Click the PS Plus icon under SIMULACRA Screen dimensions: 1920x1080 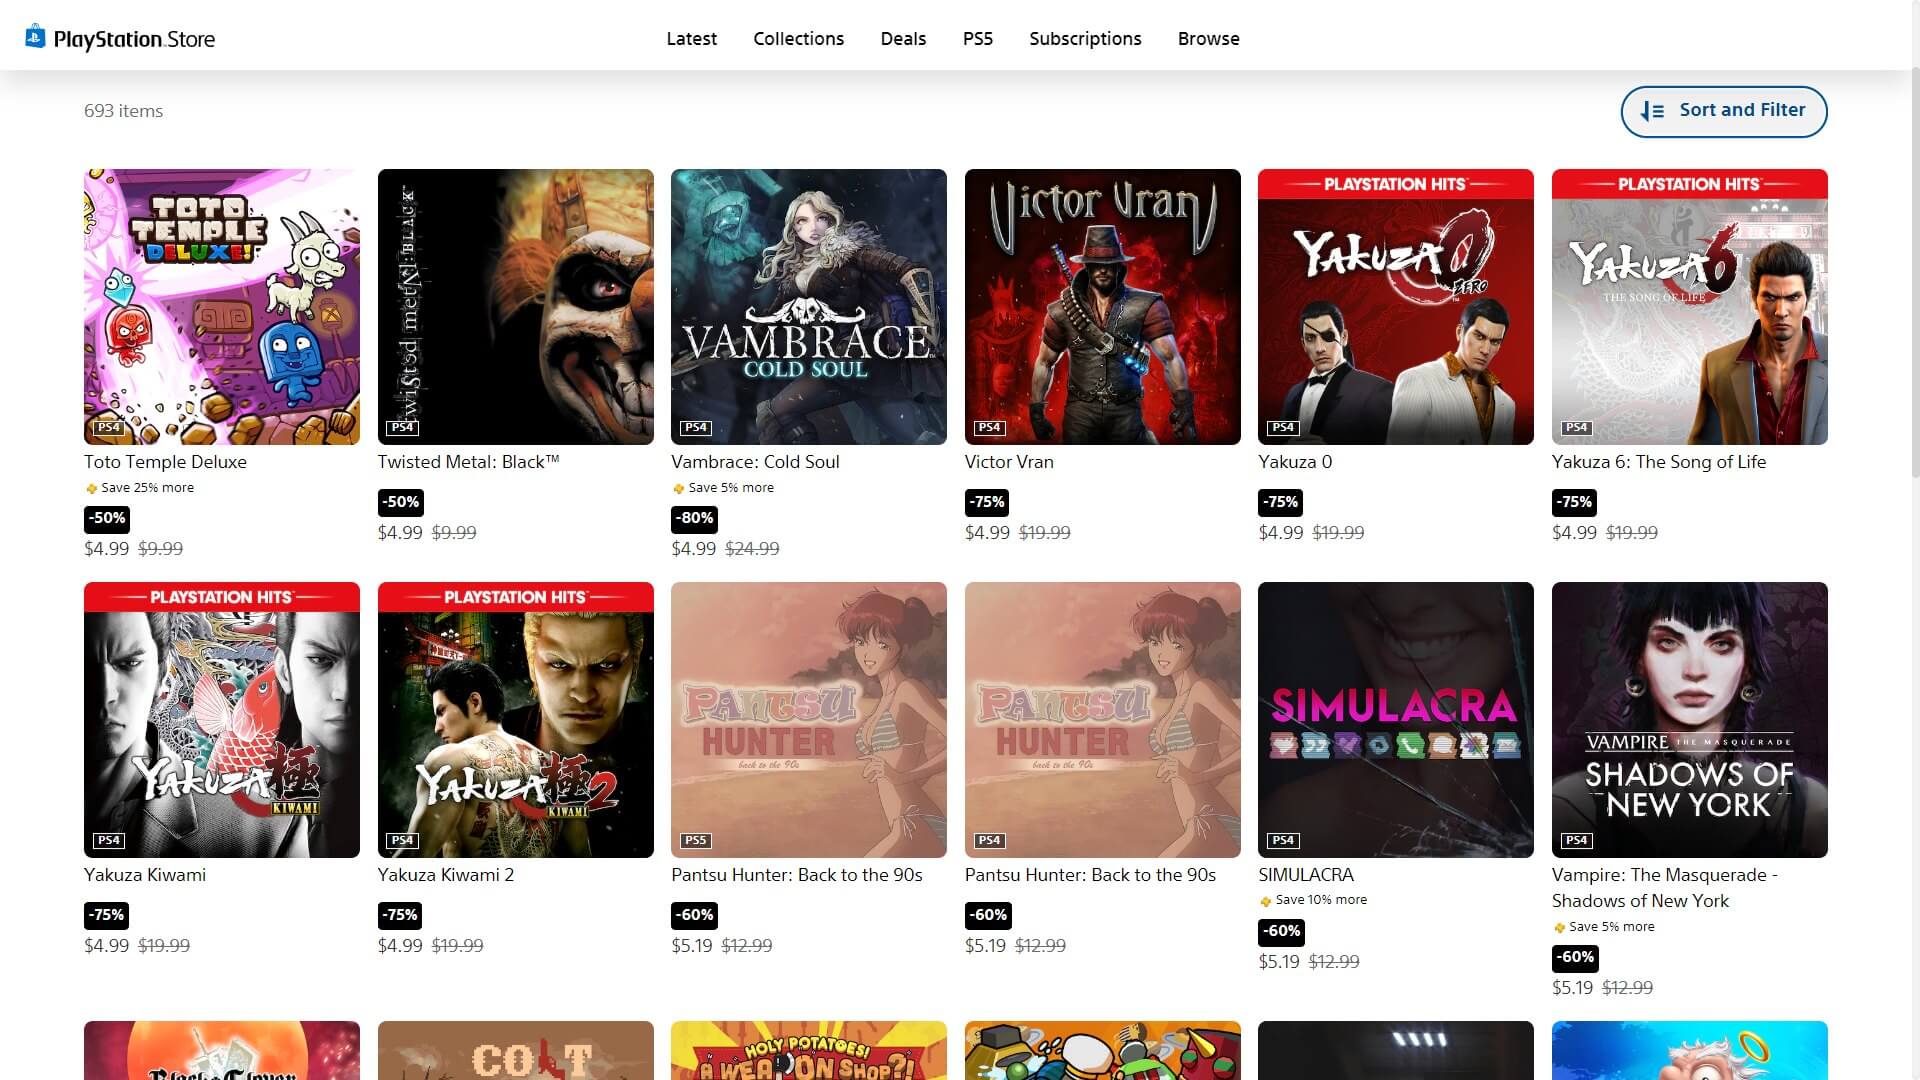tap(1266, 901)
